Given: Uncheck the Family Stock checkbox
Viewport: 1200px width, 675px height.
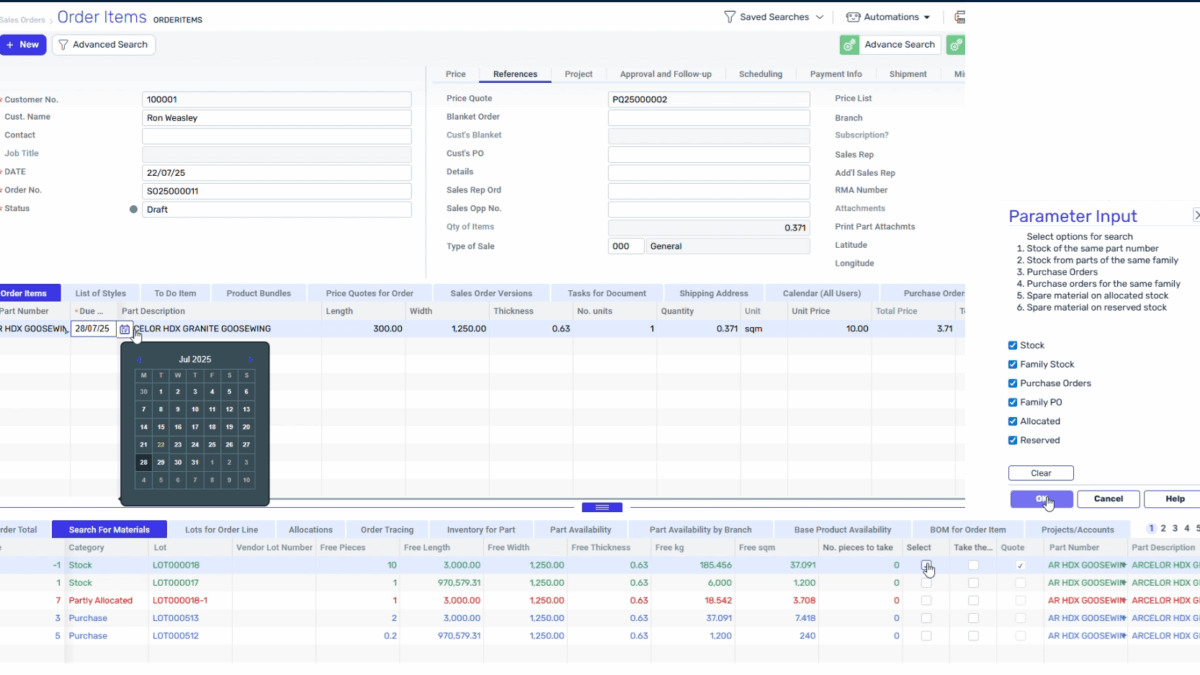Looking at the screenshot, I should point(1013,365).
